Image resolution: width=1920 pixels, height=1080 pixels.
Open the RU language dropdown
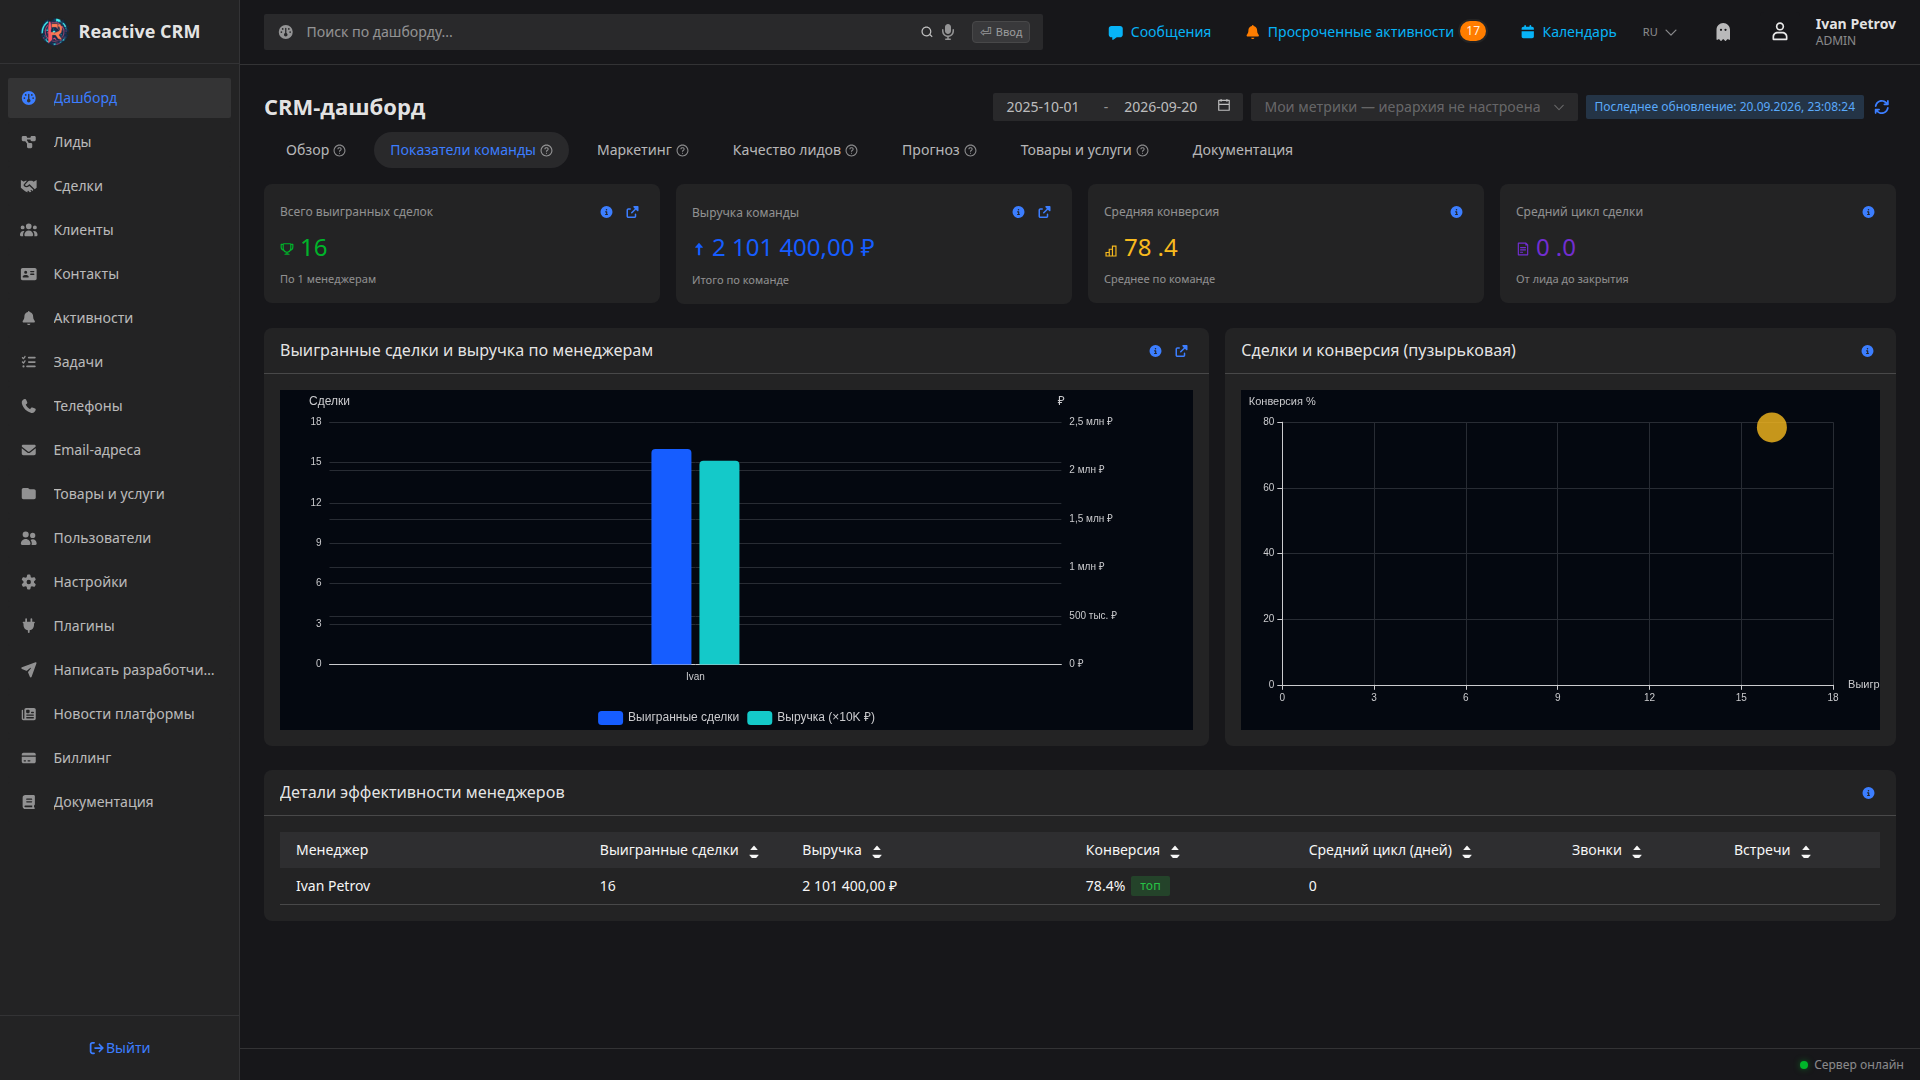pos(1659,32)
